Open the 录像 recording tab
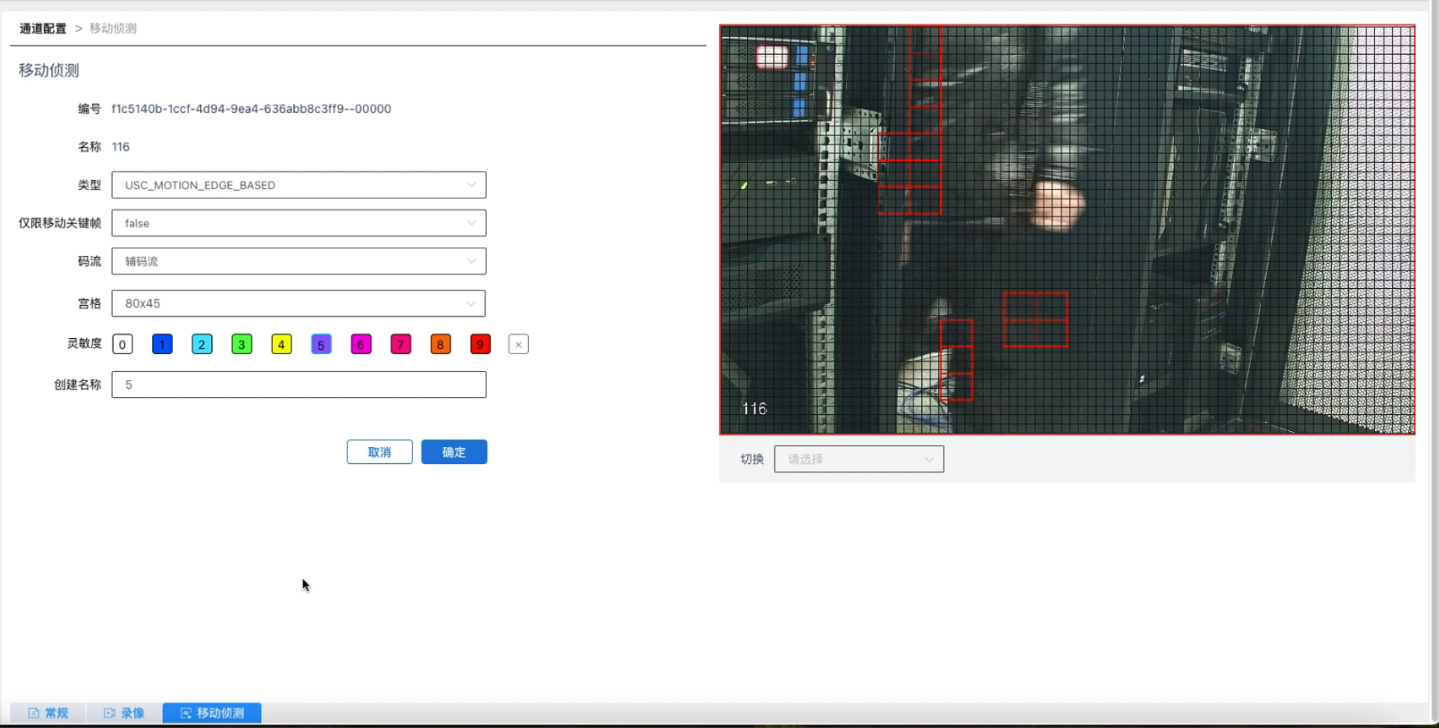 click(124, 713)
